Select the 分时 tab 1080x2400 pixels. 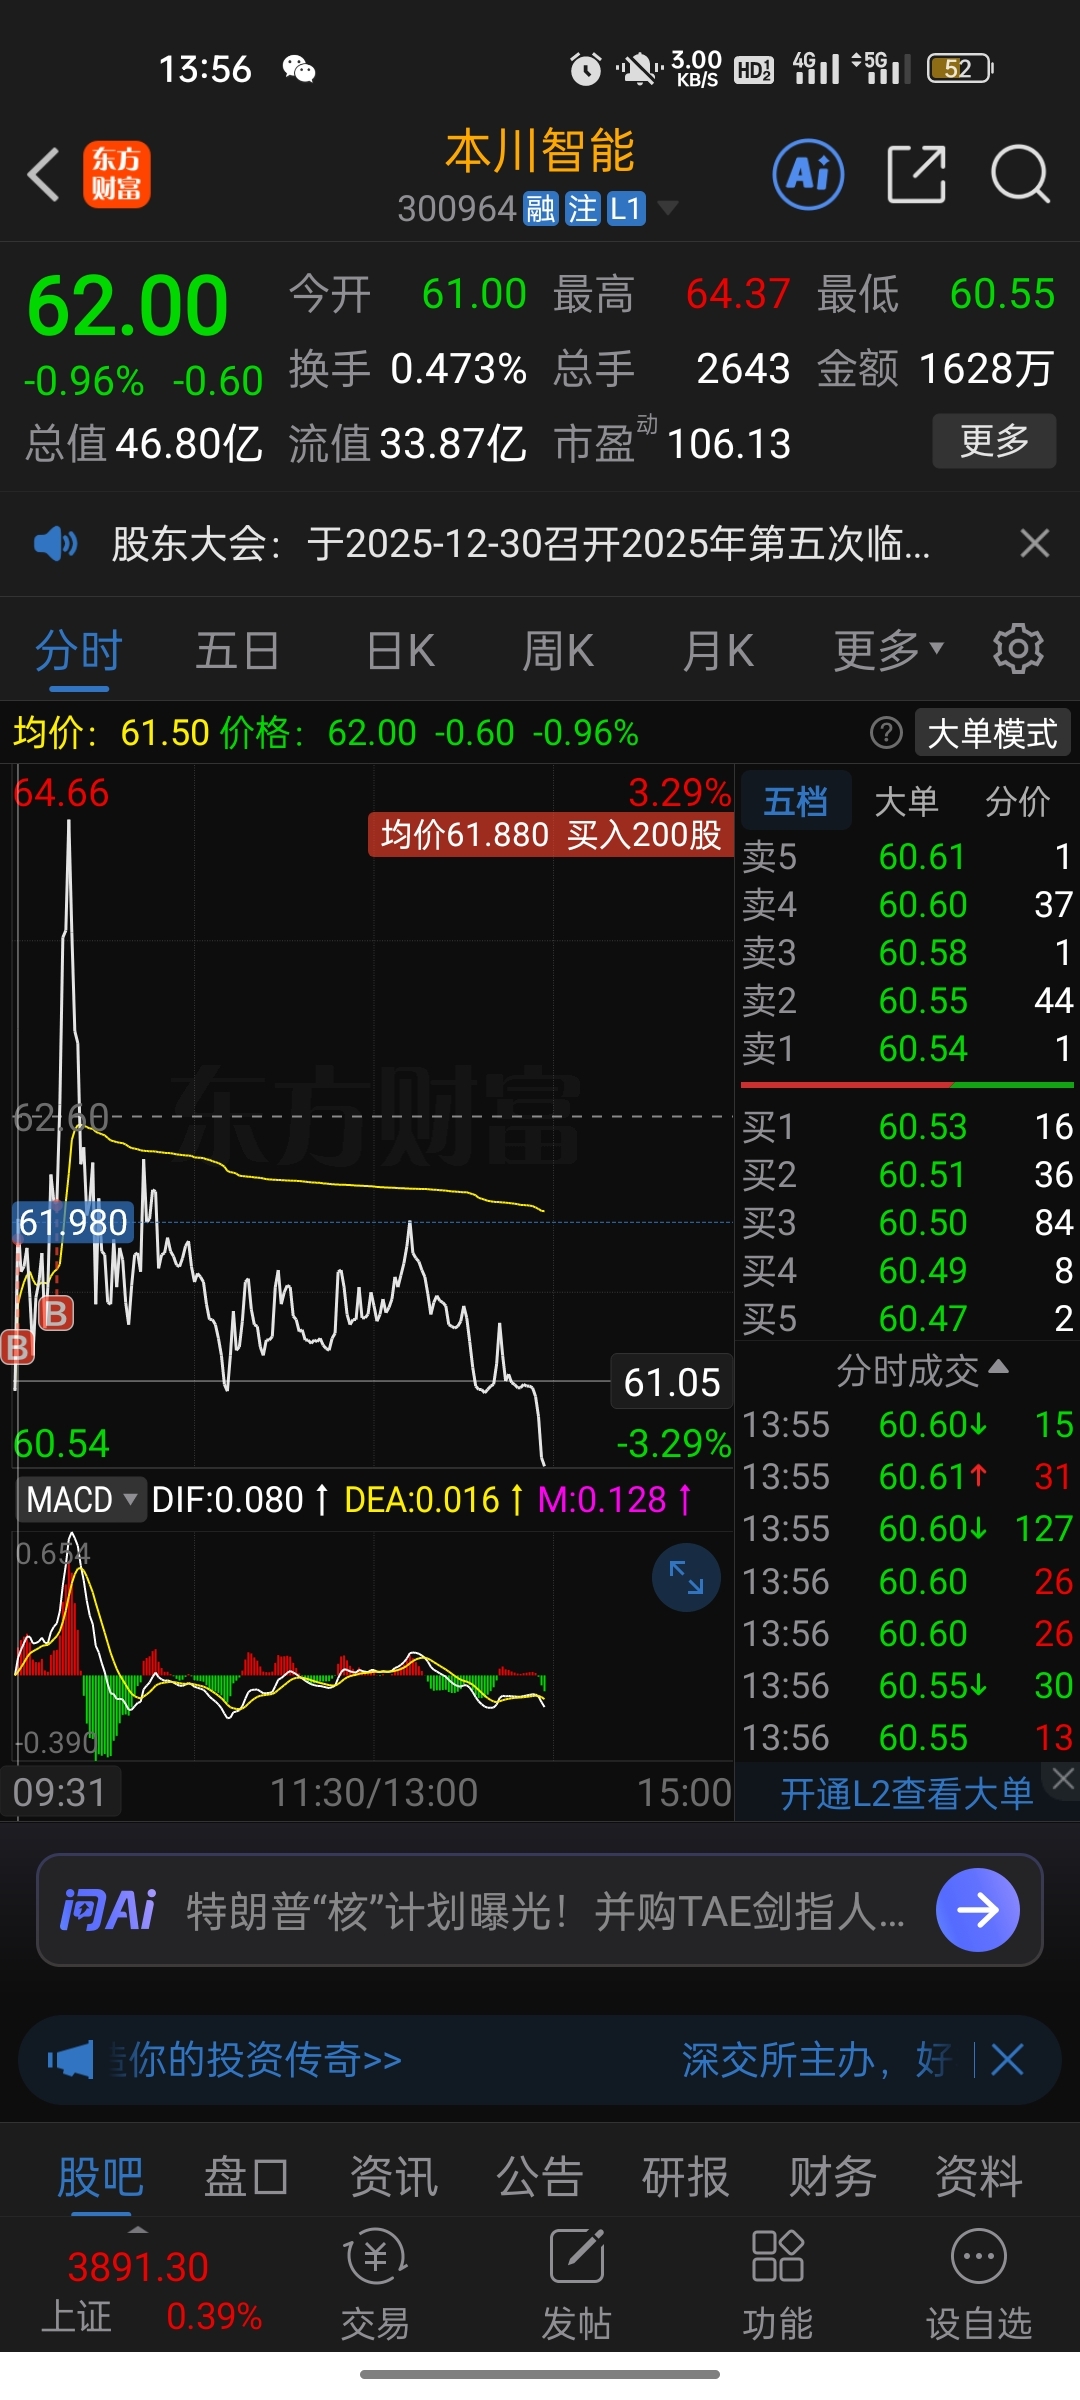click(79, 650)
